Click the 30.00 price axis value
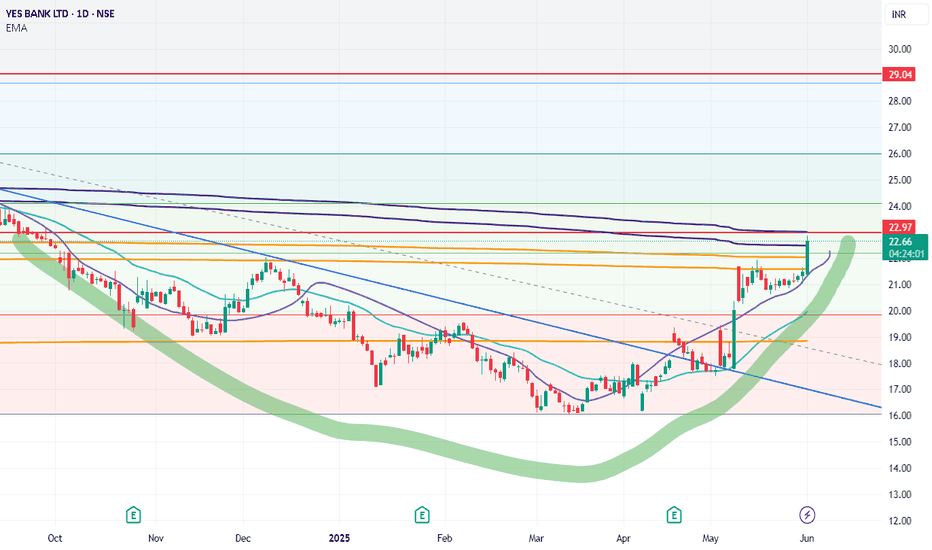 click(899, 49)
